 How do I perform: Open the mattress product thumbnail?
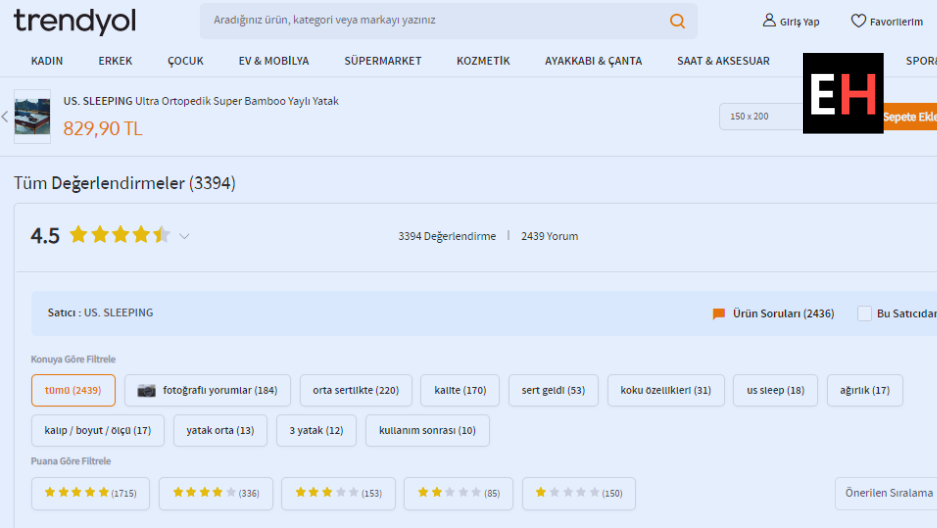32,116
